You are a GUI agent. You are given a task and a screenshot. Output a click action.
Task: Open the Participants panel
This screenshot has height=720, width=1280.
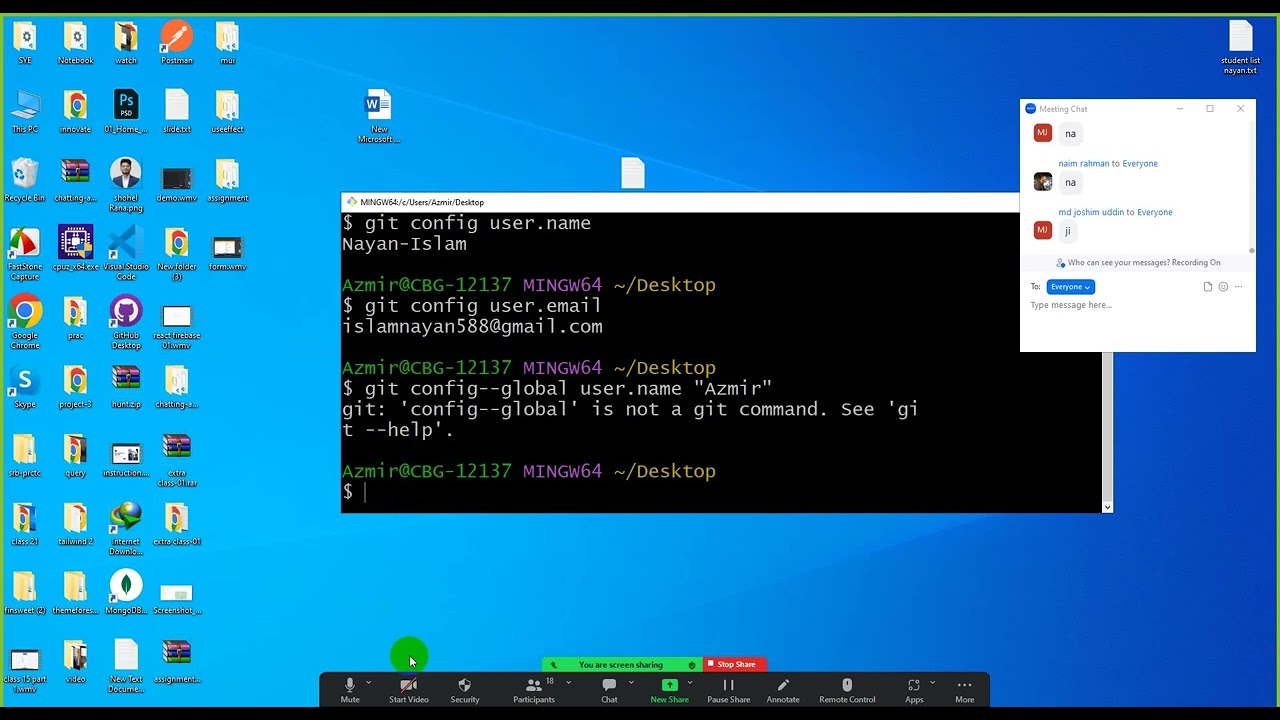point(534,690)
